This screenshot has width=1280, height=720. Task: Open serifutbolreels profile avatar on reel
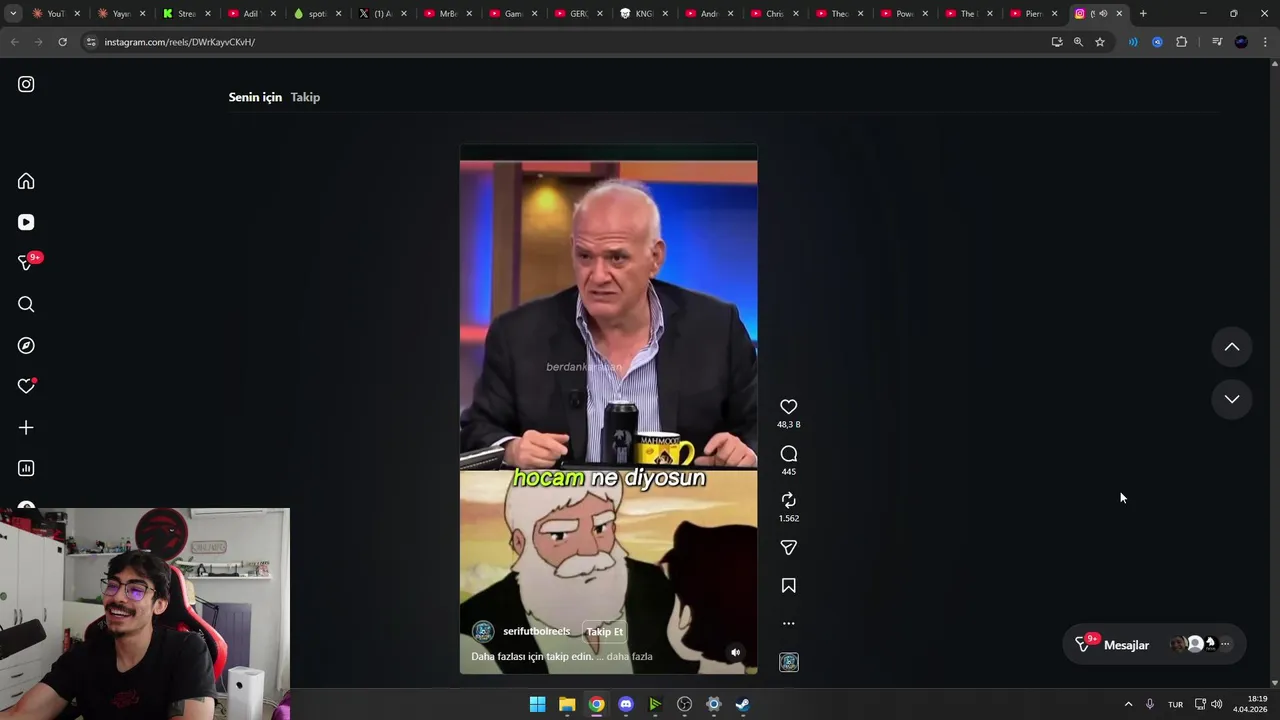[483, 631]
